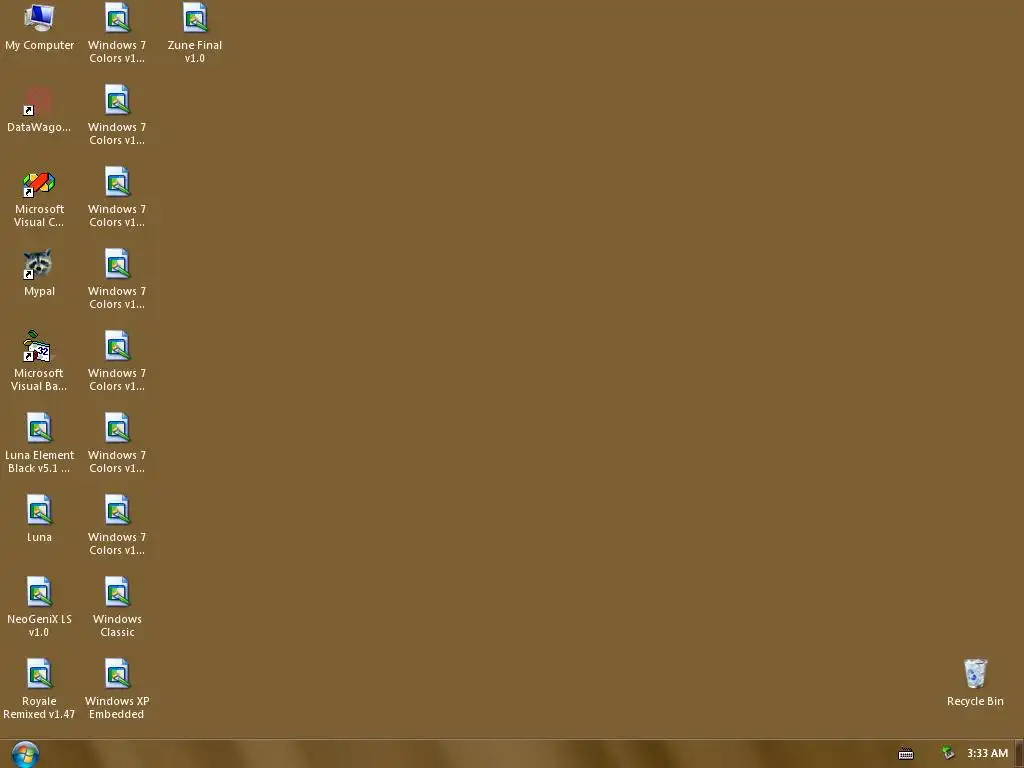Select the Microsoft Visual Basic shortcut
Image resolution: width=1024 pixels, height=768 pixels.
point(39,361)
